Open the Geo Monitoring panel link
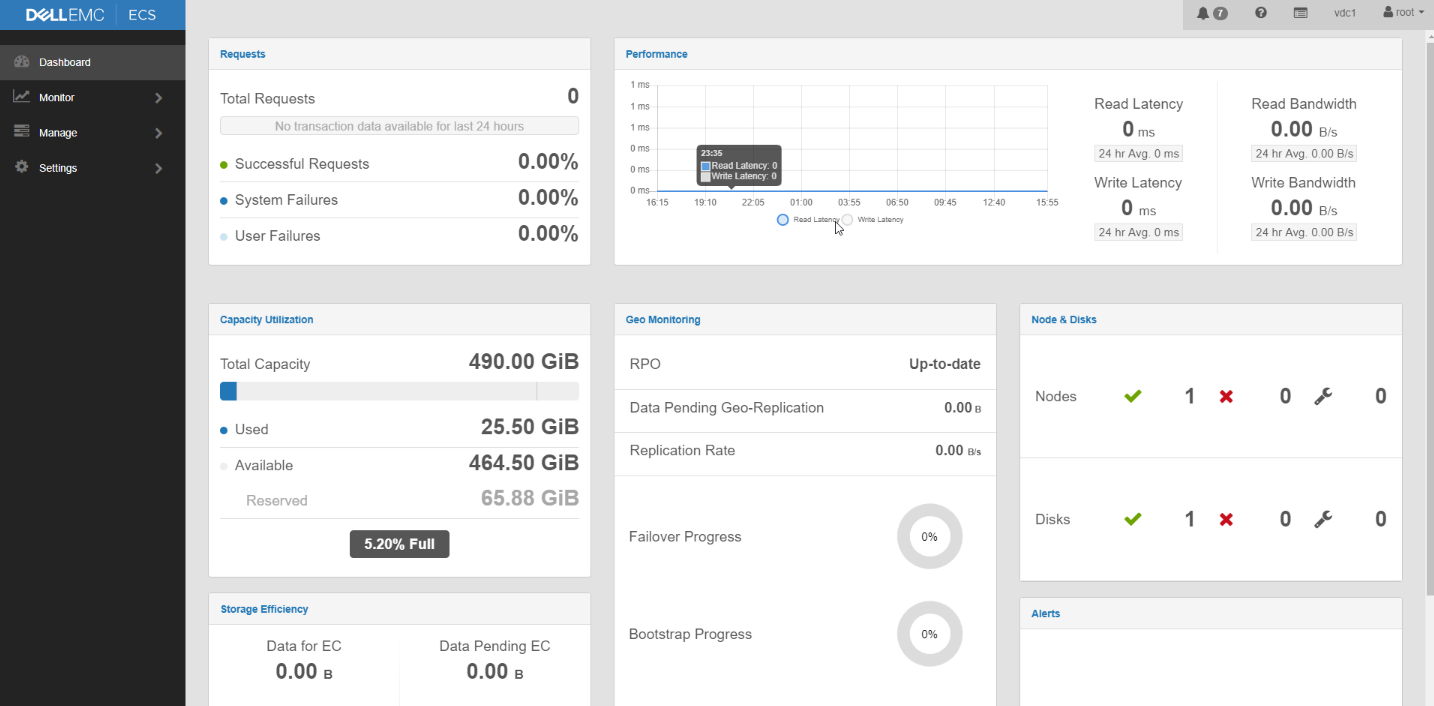This screenshot has width=1434, height=706. click(663, 320)
